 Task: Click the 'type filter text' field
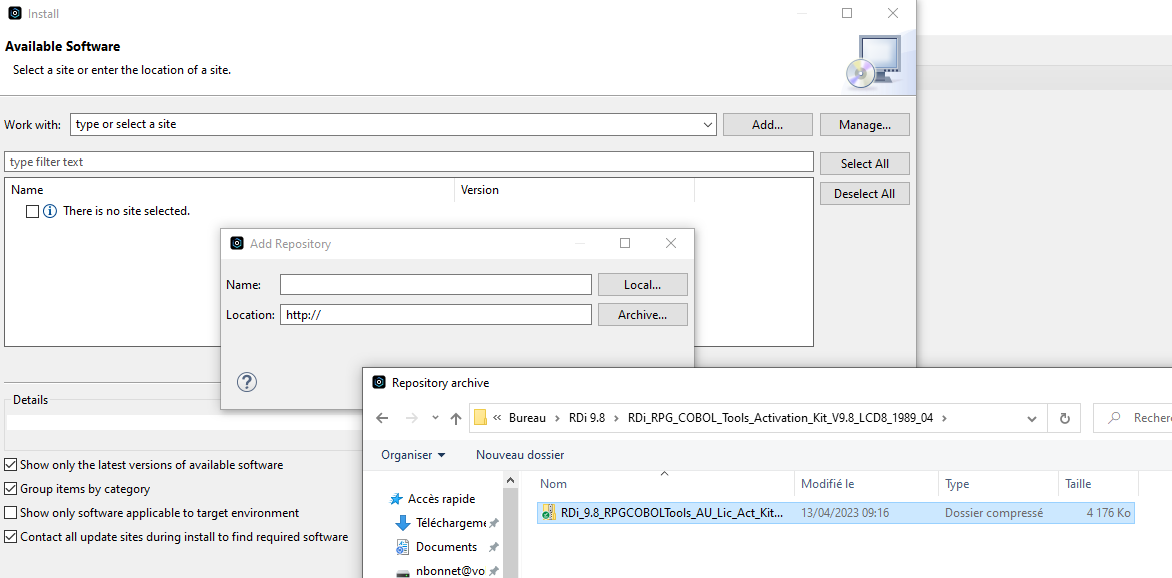point(409,162)
